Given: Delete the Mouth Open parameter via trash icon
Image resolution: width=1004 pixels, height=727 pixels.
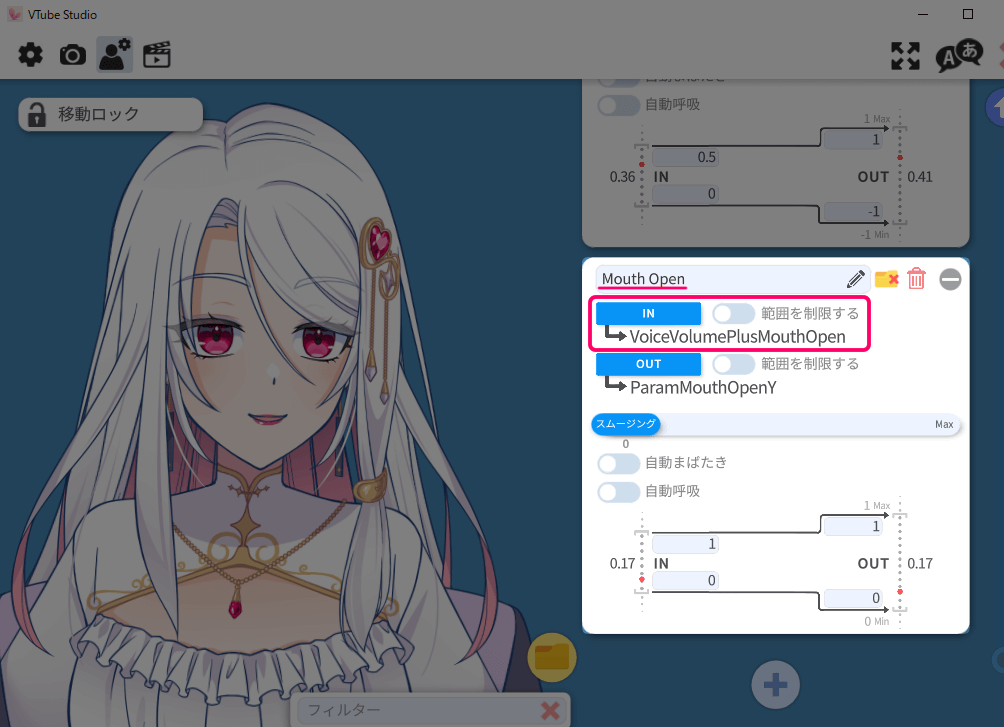Looking at the screenshot, I should pos(916,279).
